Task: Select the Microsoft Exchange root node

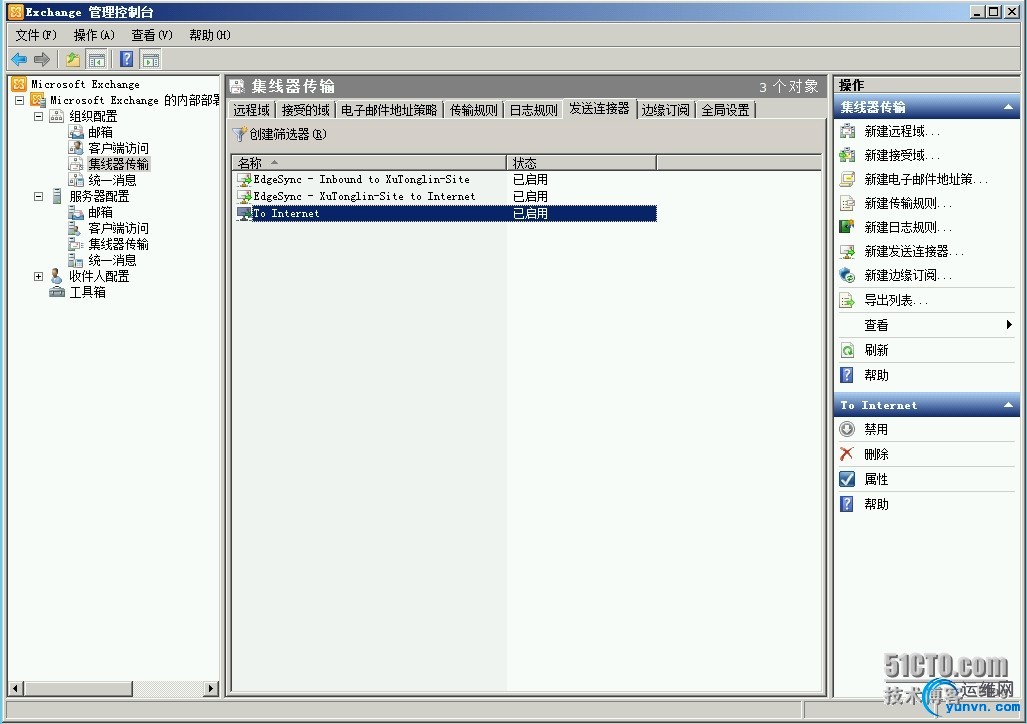Action: tap(85, 85)
